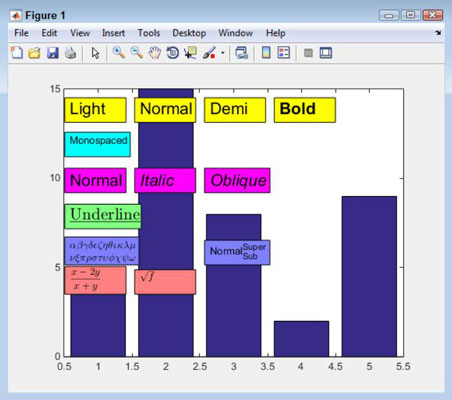This screenshot has height=400, width=452.
Task: Select the Edit Plot arrow tool
Action: [95, 53]
